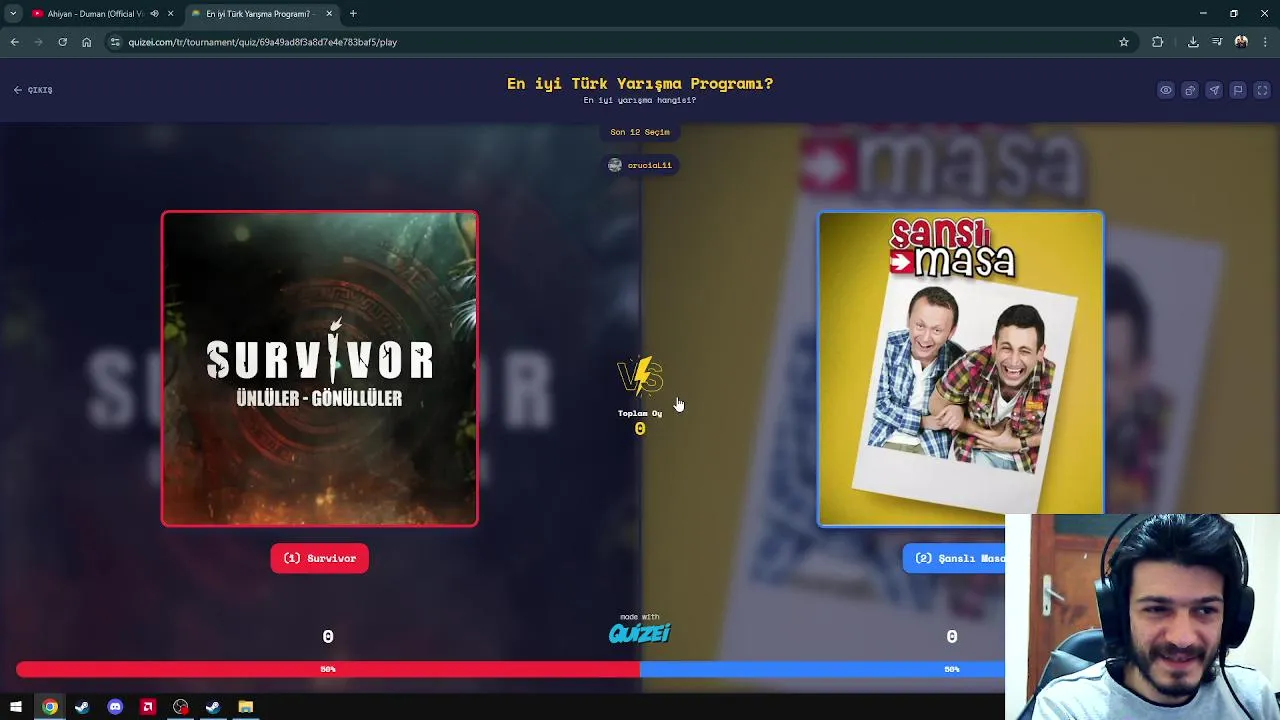Screen dimensions: 1280x720
Task: Open Discord from the taskbar
Action: (115, 707)
